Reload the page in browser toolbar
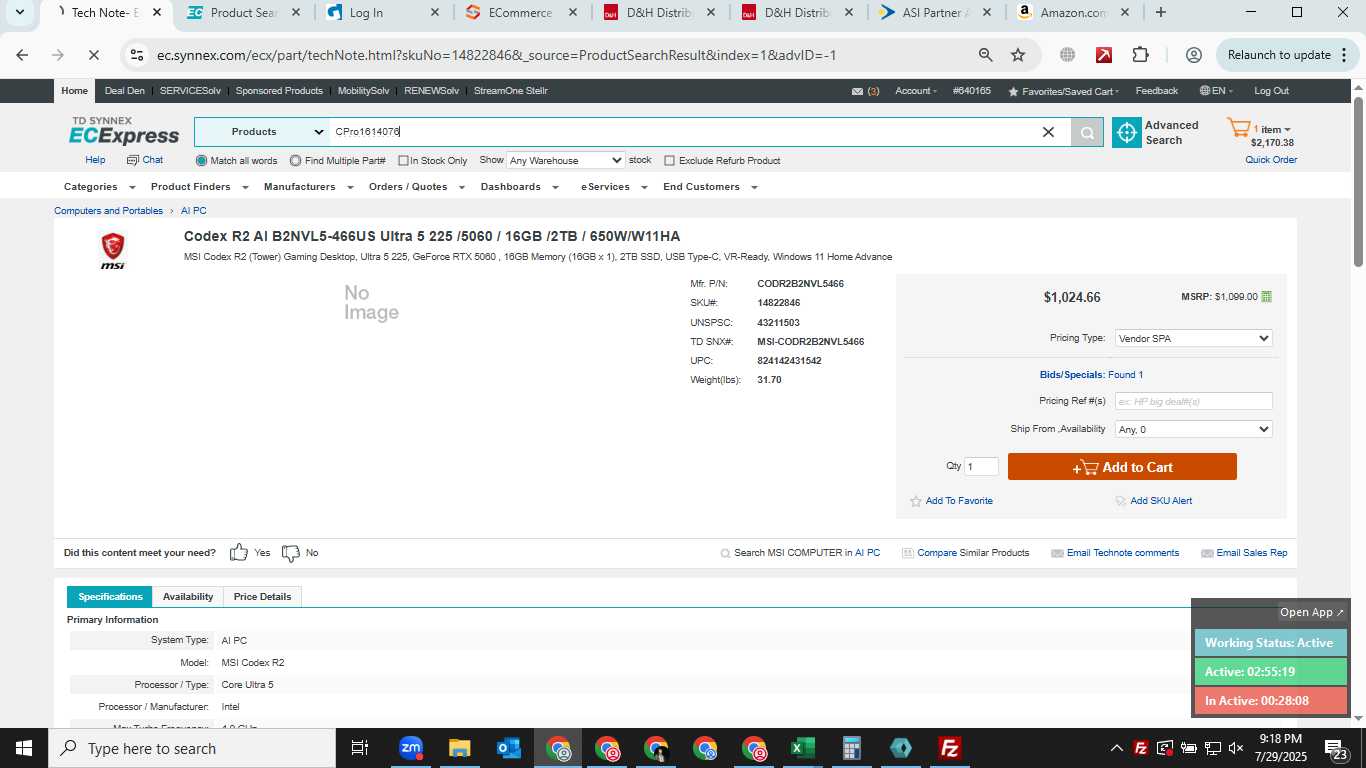Screen dimensions: 1366x768 94,55
